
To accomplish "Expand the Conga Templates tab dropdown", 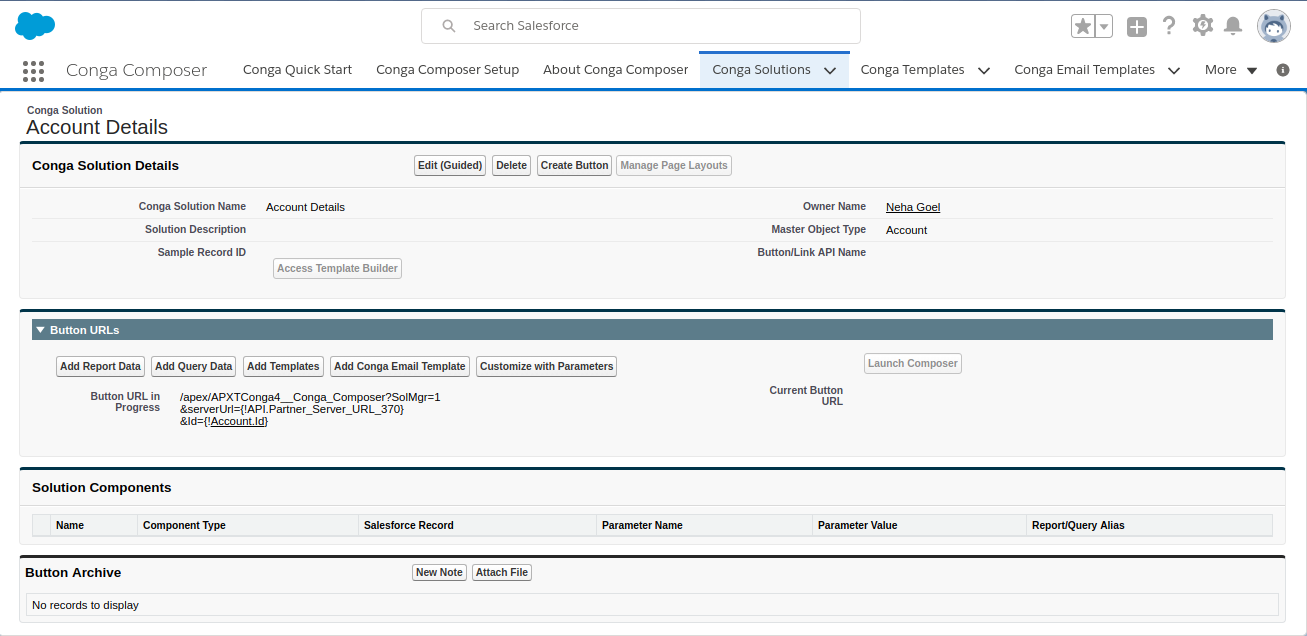I will coord(984,71).
